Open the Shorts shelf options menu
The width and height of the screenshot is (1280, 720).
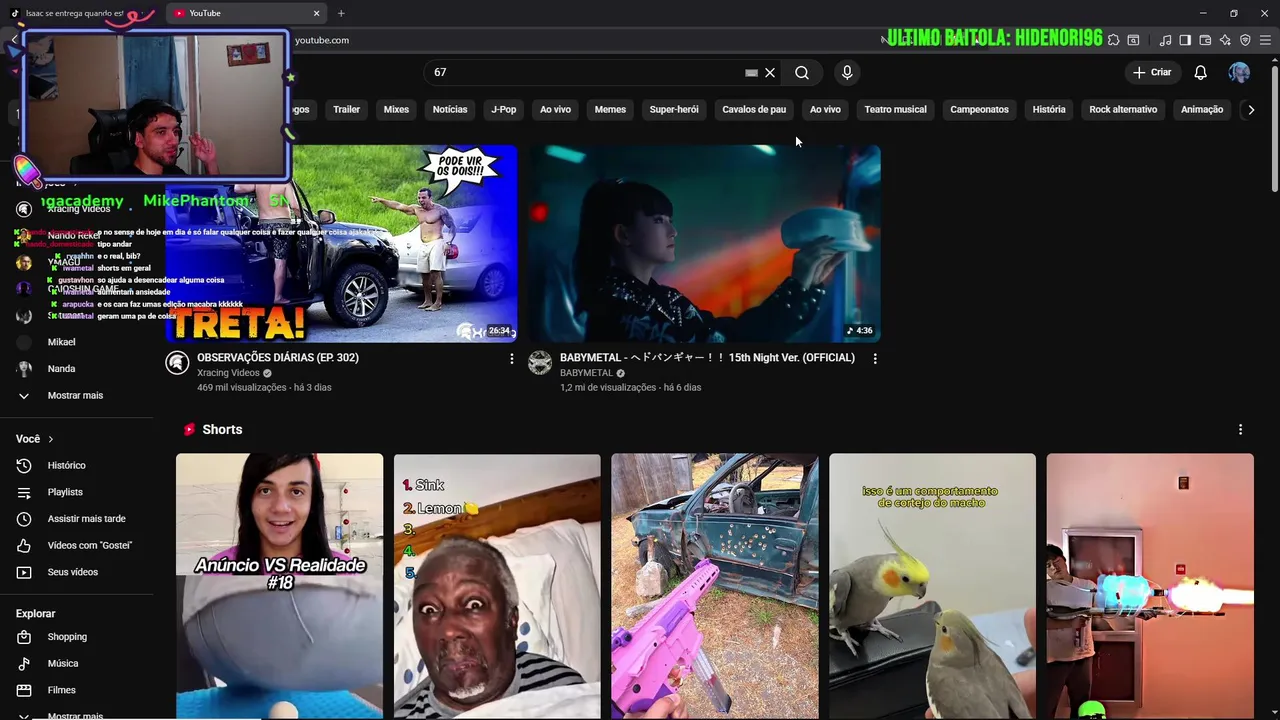click(x=1240, y=429)
